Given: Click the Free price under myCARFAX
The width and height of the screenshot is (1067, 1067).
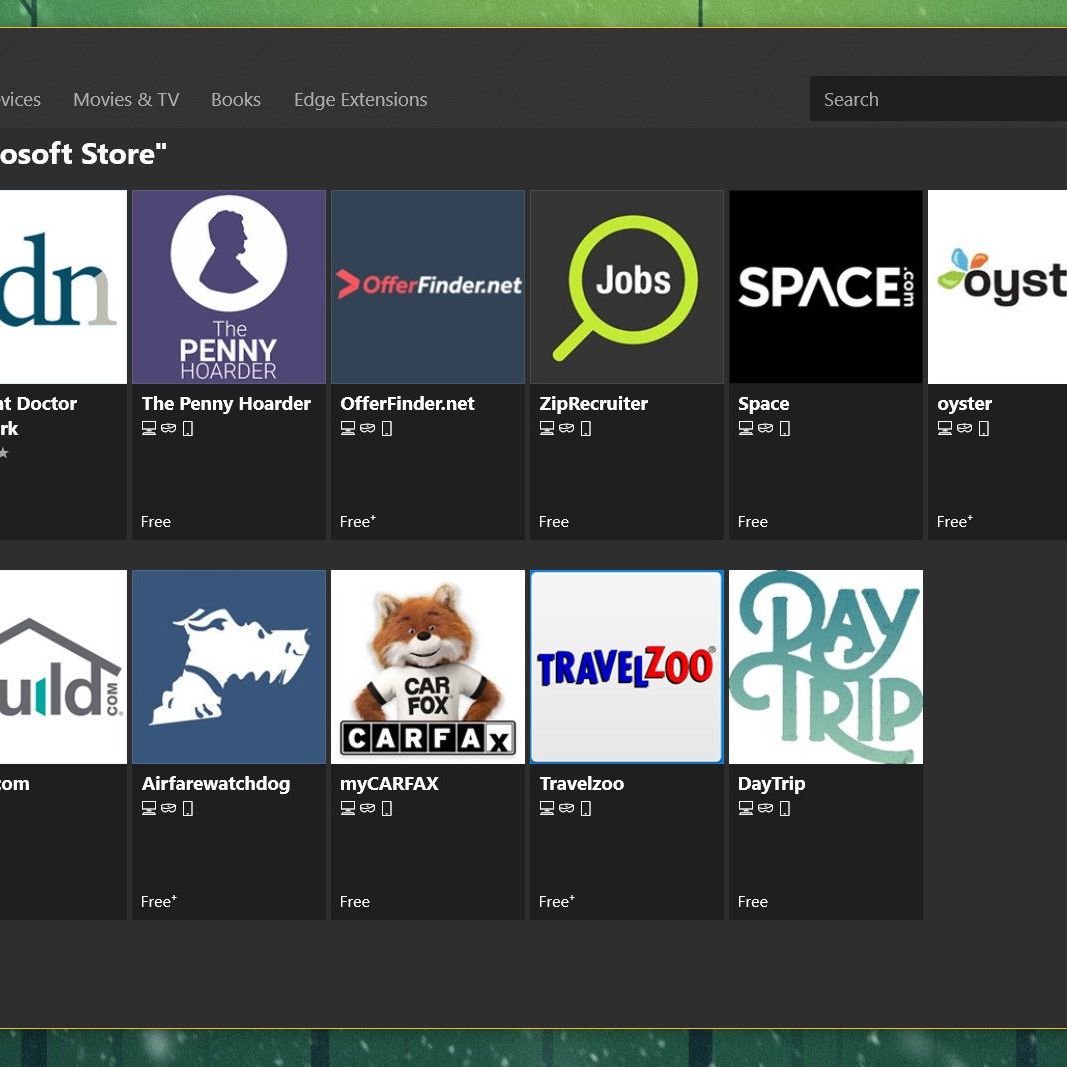Looking at the screenshot, I should 355,902.
